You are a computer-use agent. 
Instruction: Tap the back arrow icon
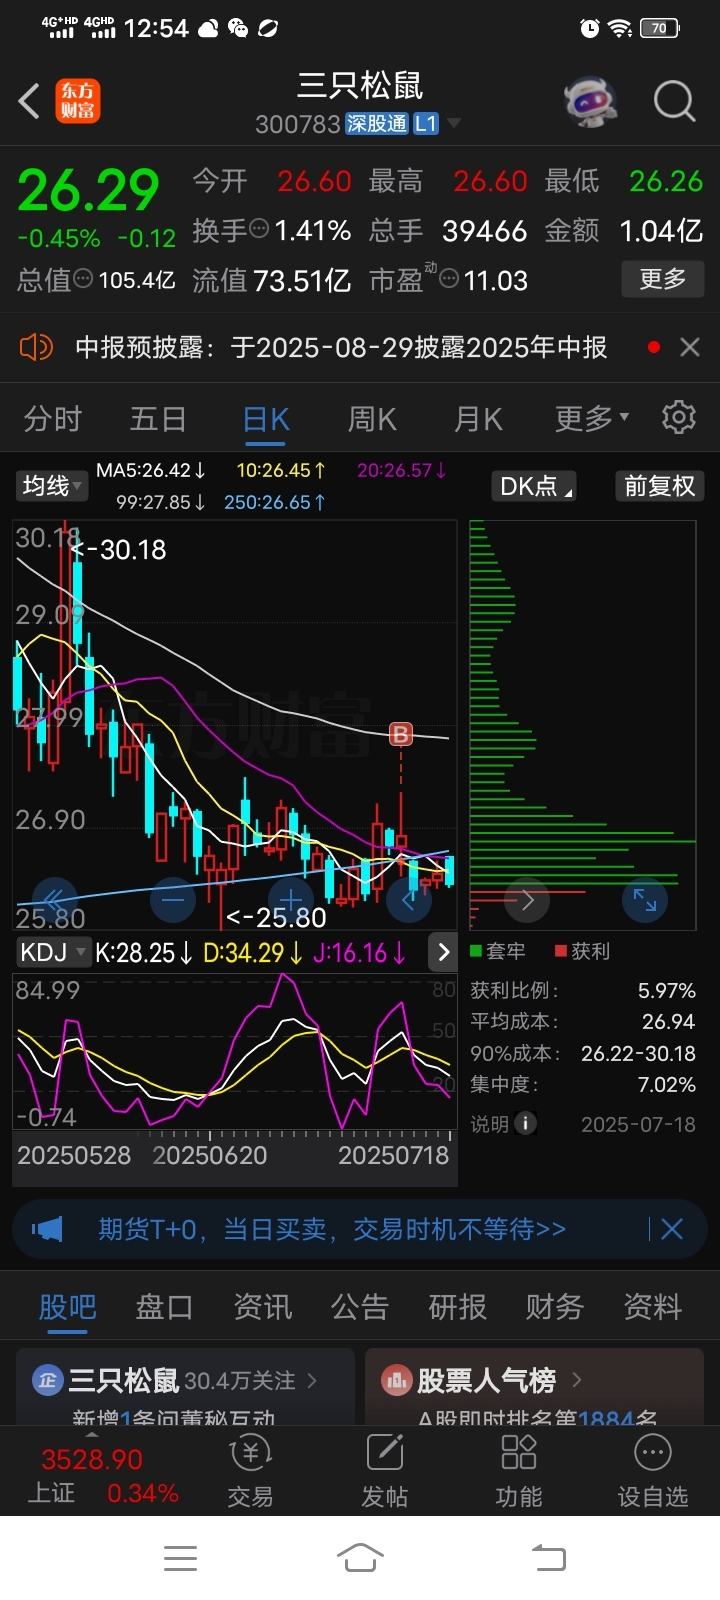coord(30,101)
